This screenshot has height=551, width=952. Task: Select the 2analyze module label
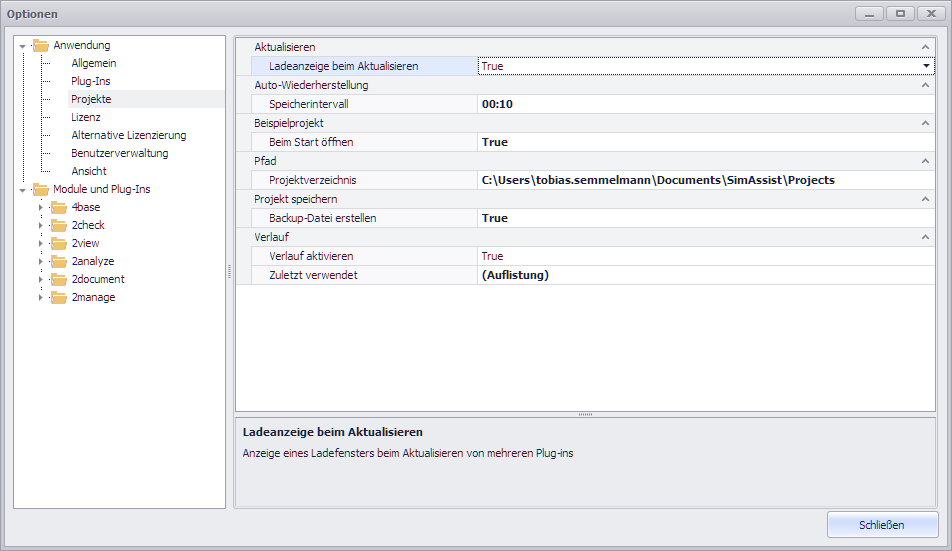93,262
